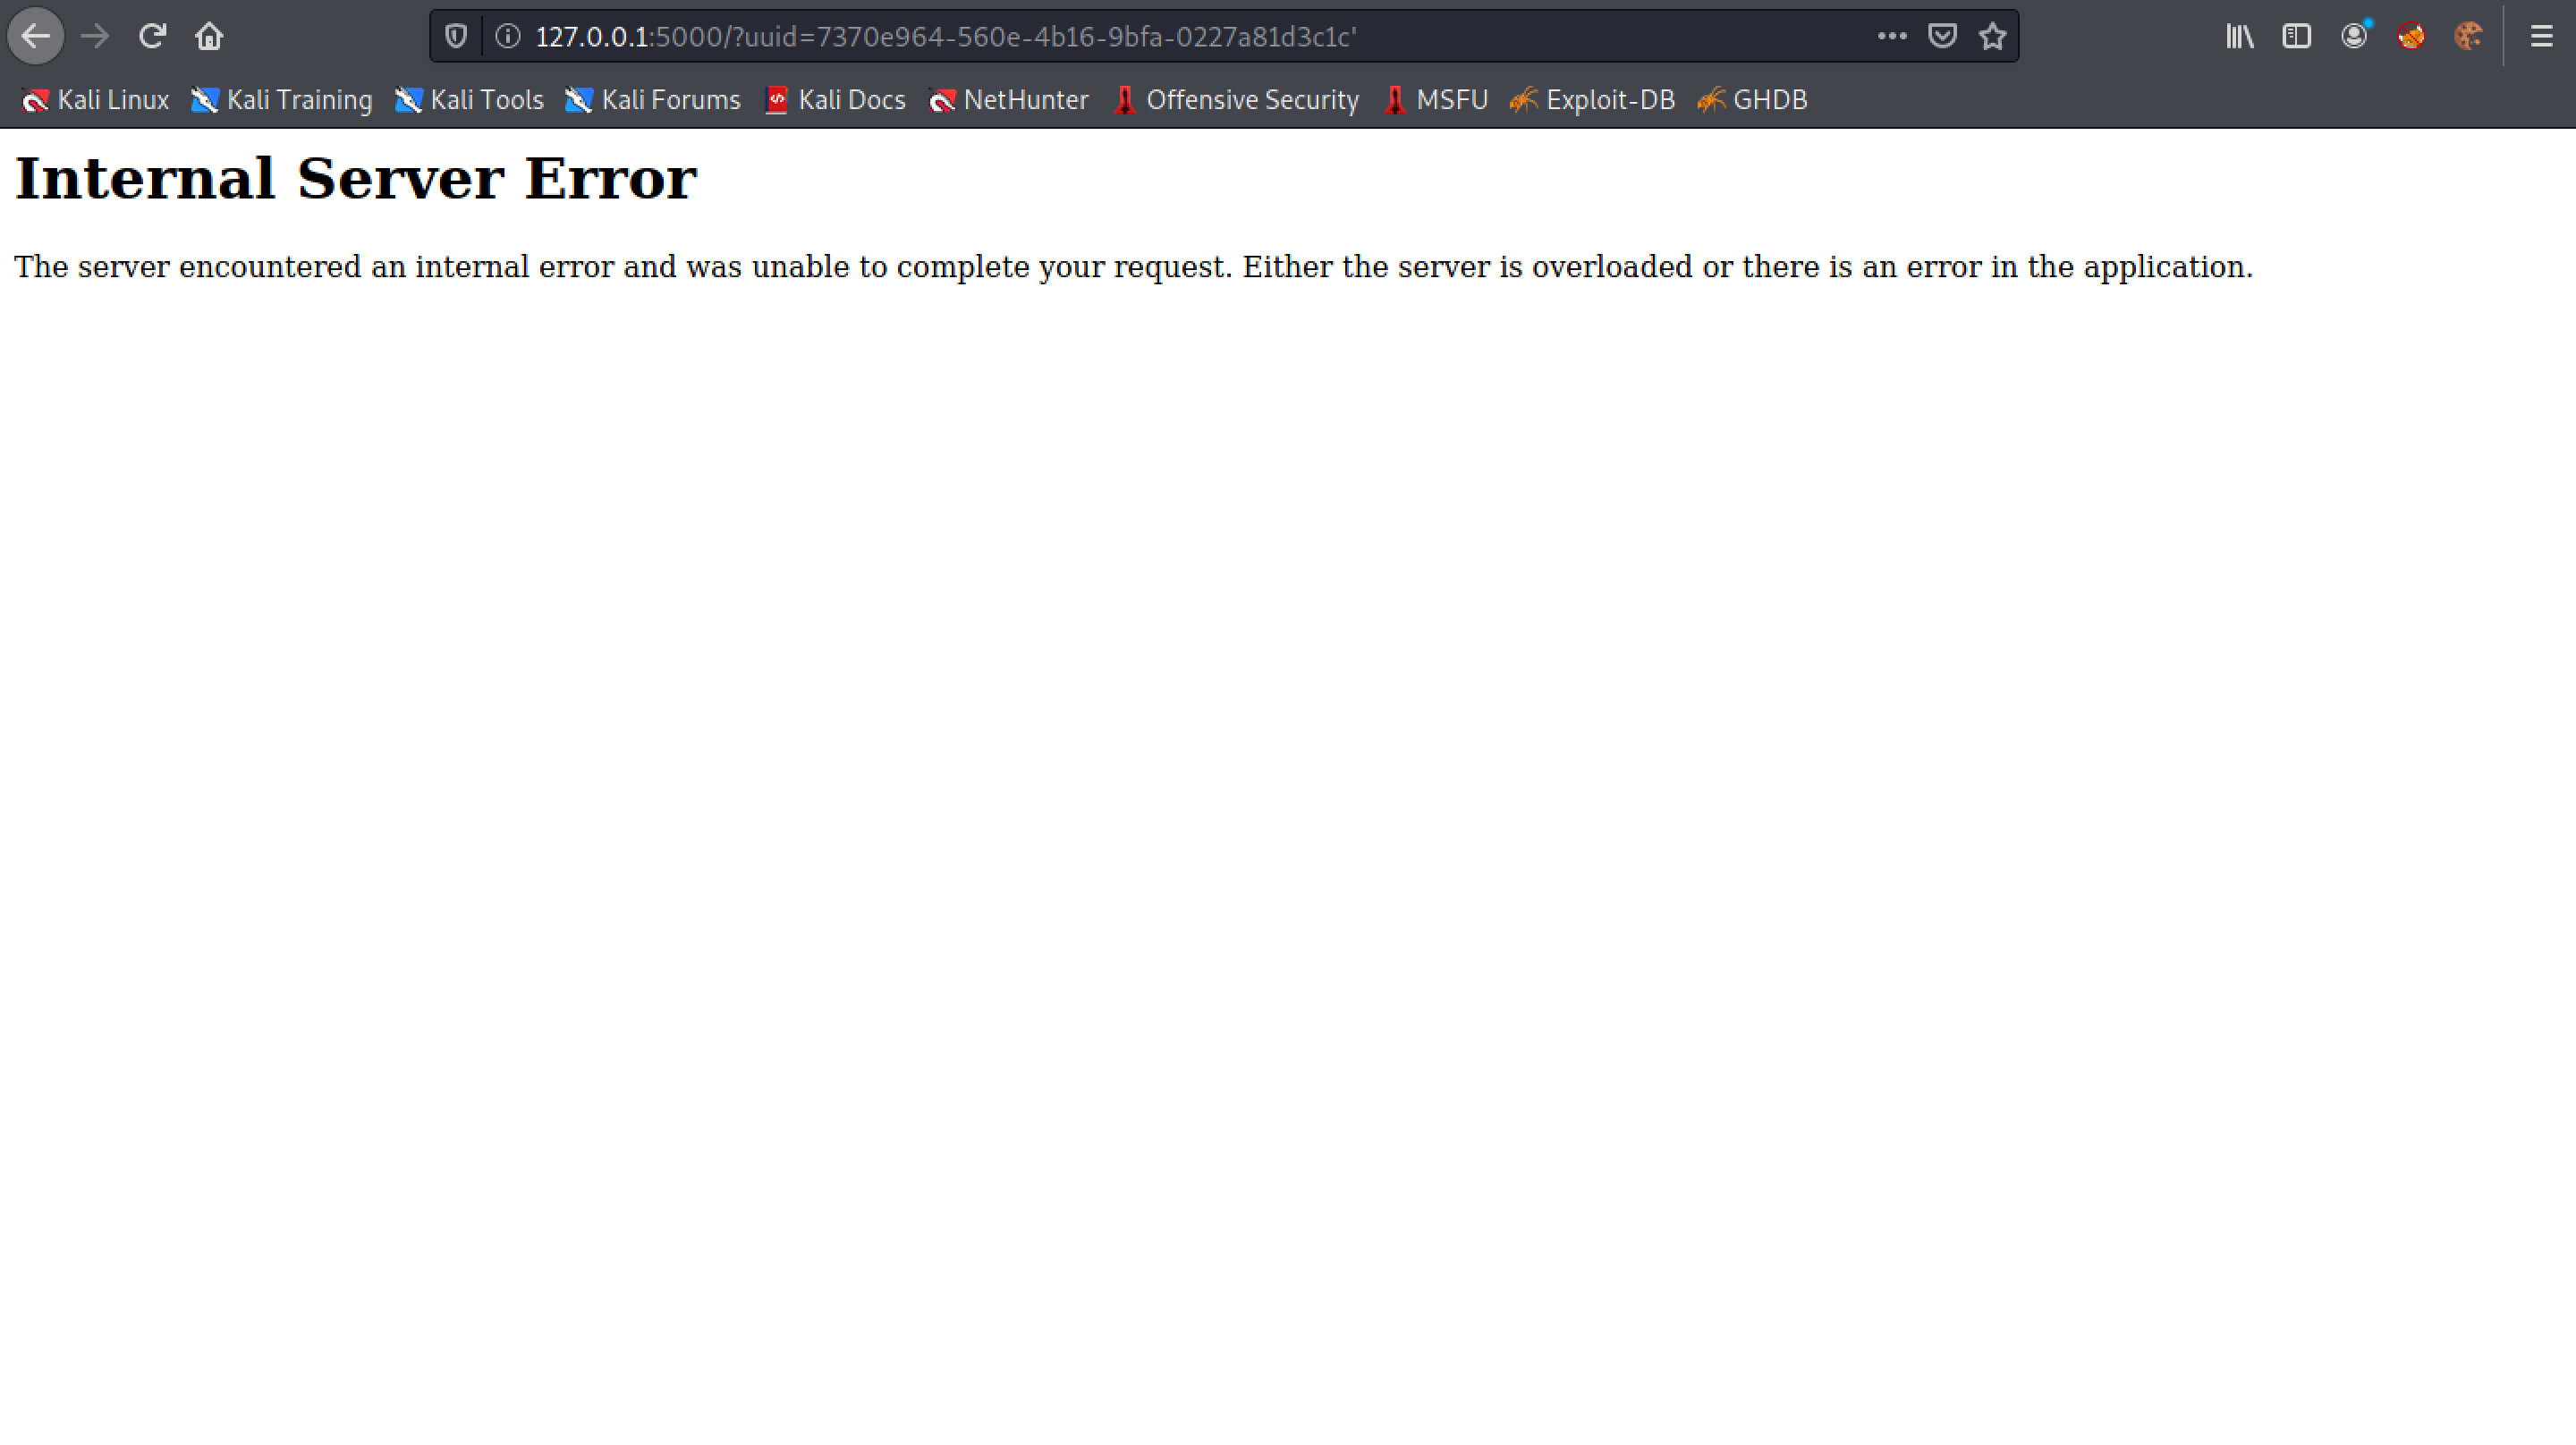Open the NetHunter bookmark
Viewport: 2576px width, 1445px height.
1008,100
